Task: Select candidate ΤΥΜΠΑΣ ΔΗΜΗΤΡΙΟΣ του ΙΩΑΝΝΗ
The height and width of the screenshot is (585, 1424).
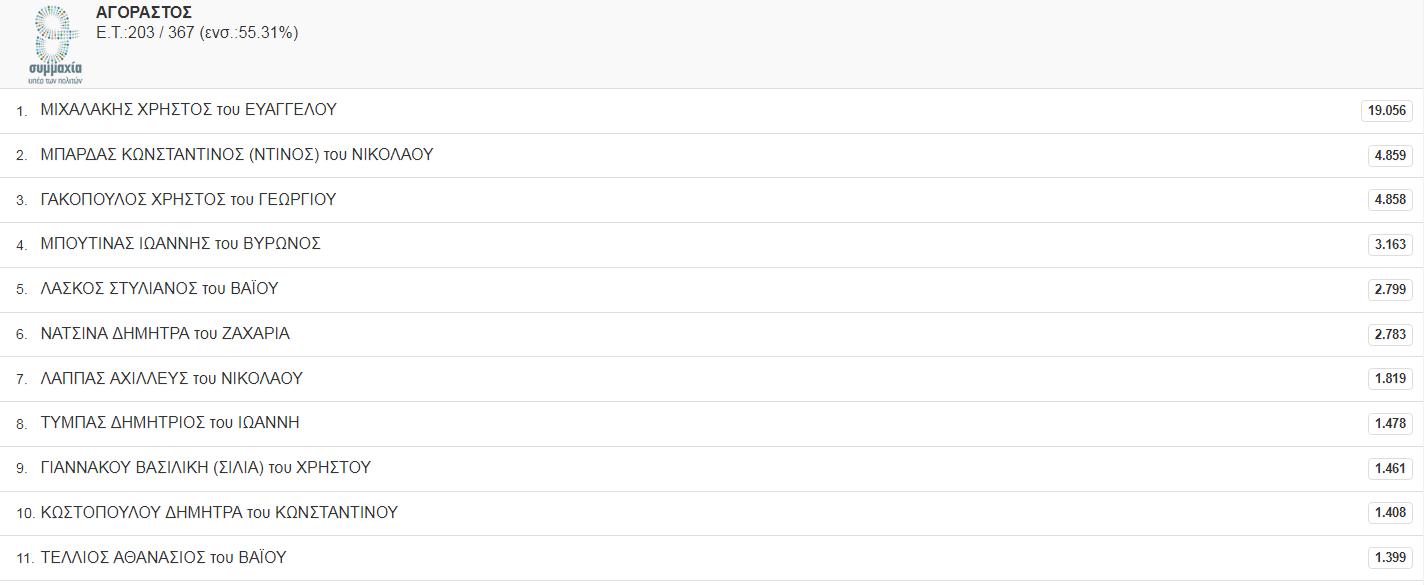Action: 170,423
